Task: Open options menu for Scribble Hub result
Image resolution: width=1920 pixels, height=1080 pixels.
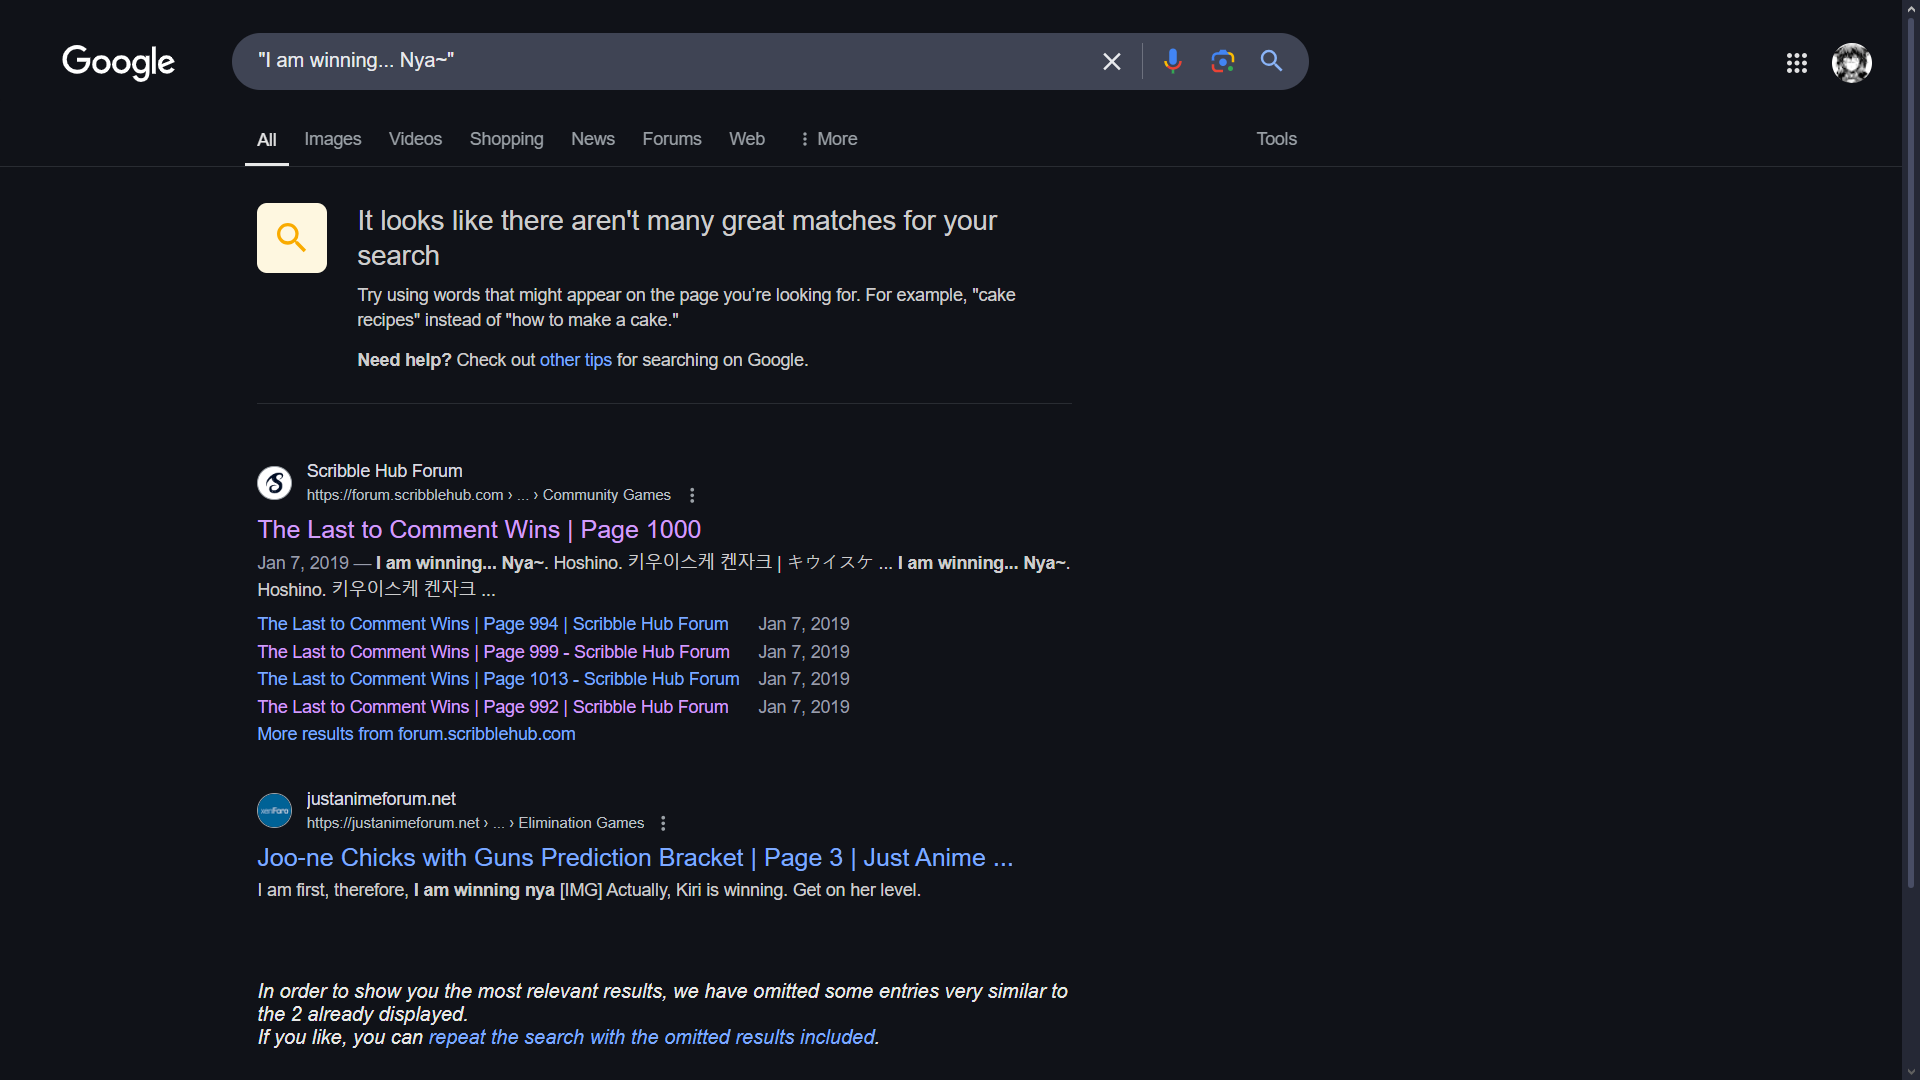Action: 692,495
